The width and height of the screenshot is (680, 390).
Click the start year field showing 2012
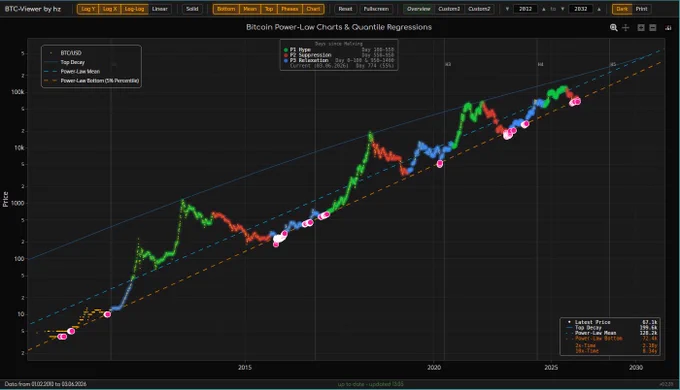point(525,9)
